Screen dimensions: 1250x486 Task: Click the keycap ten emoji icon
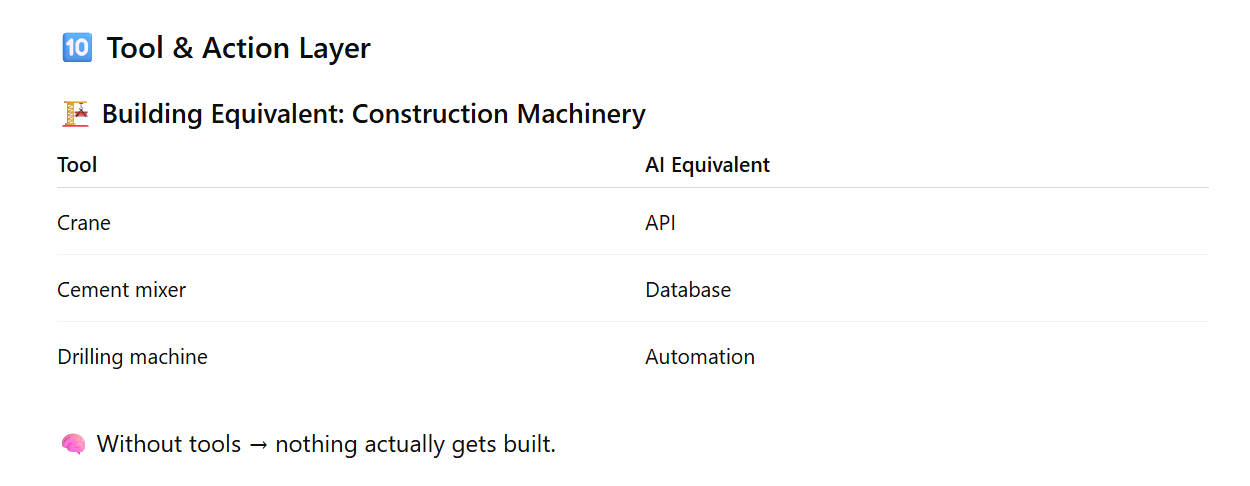[76, 48]
